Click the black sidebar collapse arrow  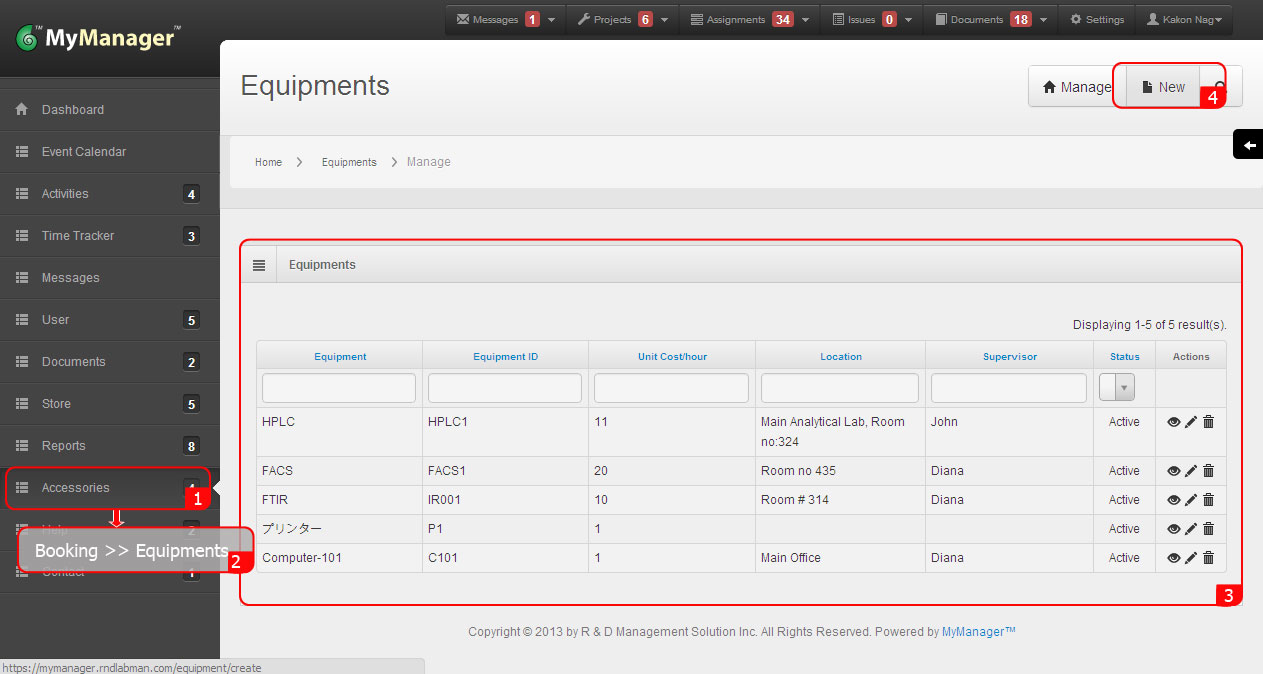[1248, 144]
